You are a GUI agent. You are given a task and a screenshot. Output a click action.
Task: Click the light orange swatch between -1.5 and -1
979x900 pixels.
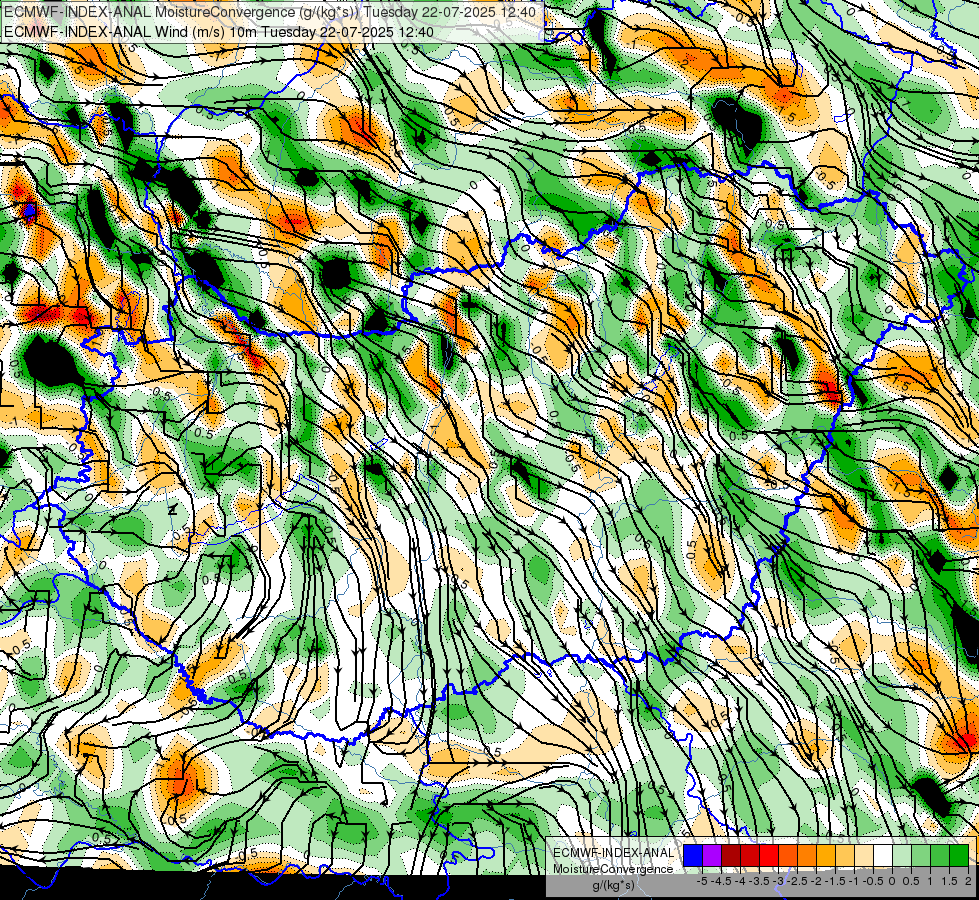(845, 855)
